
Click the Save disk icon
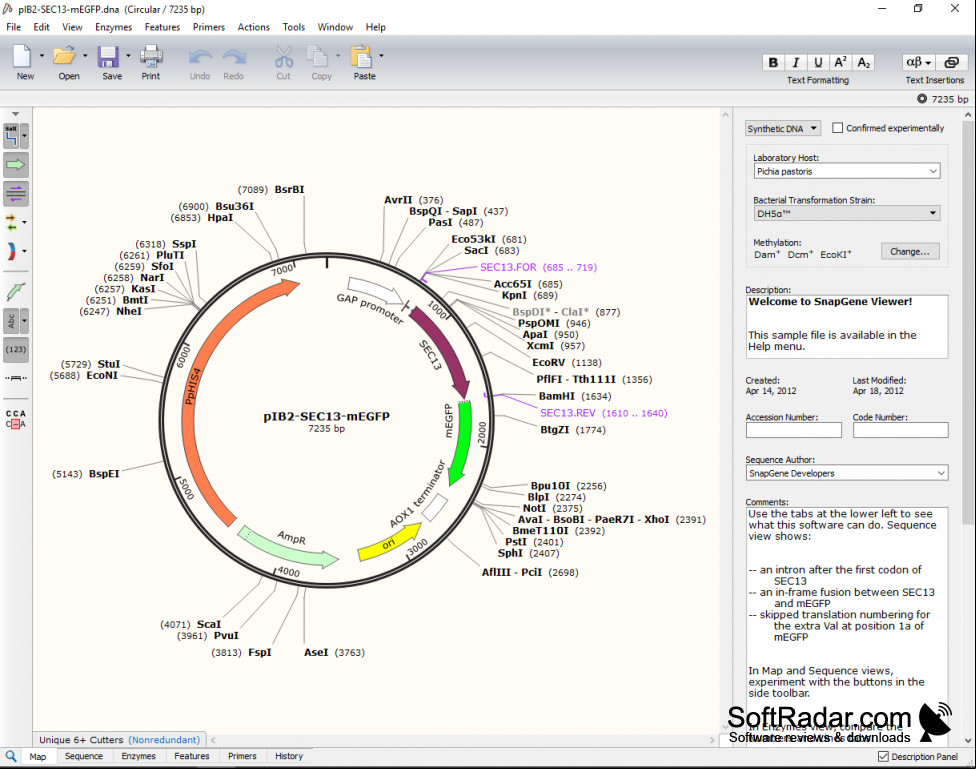(x=108, y=57)
